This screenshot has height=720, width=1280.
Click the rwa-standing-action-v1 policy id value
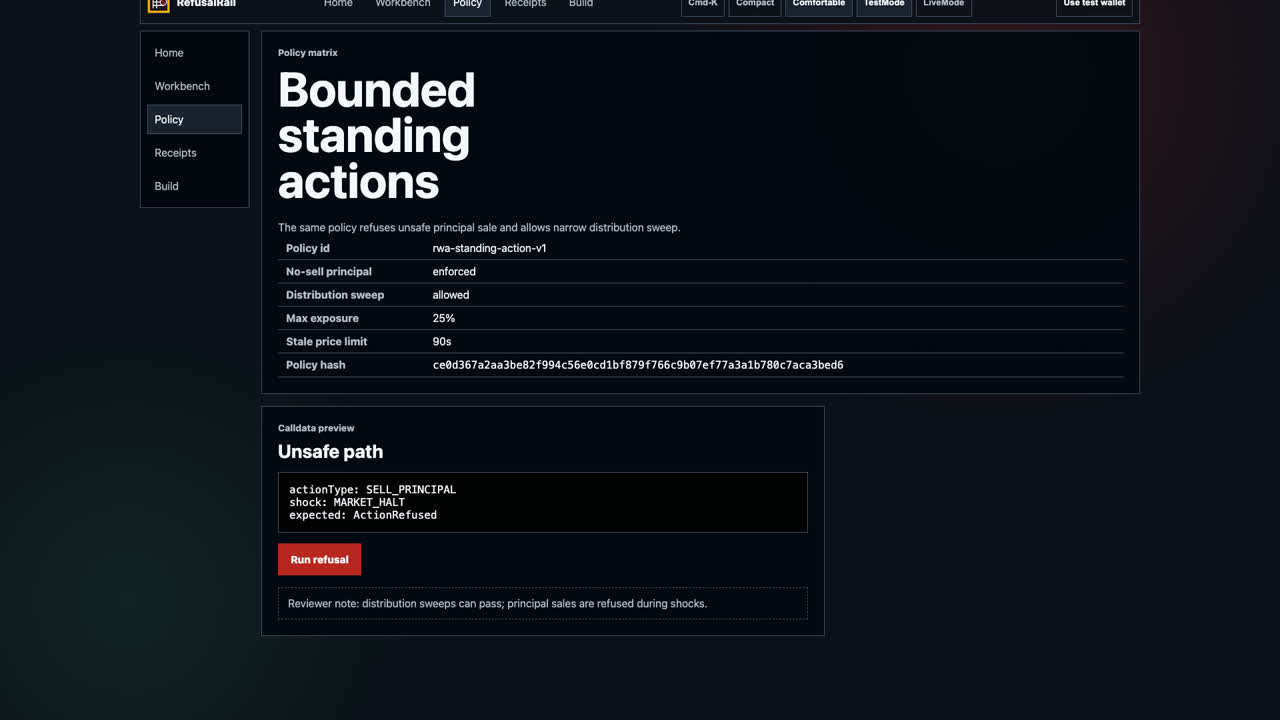coord(490,248)
